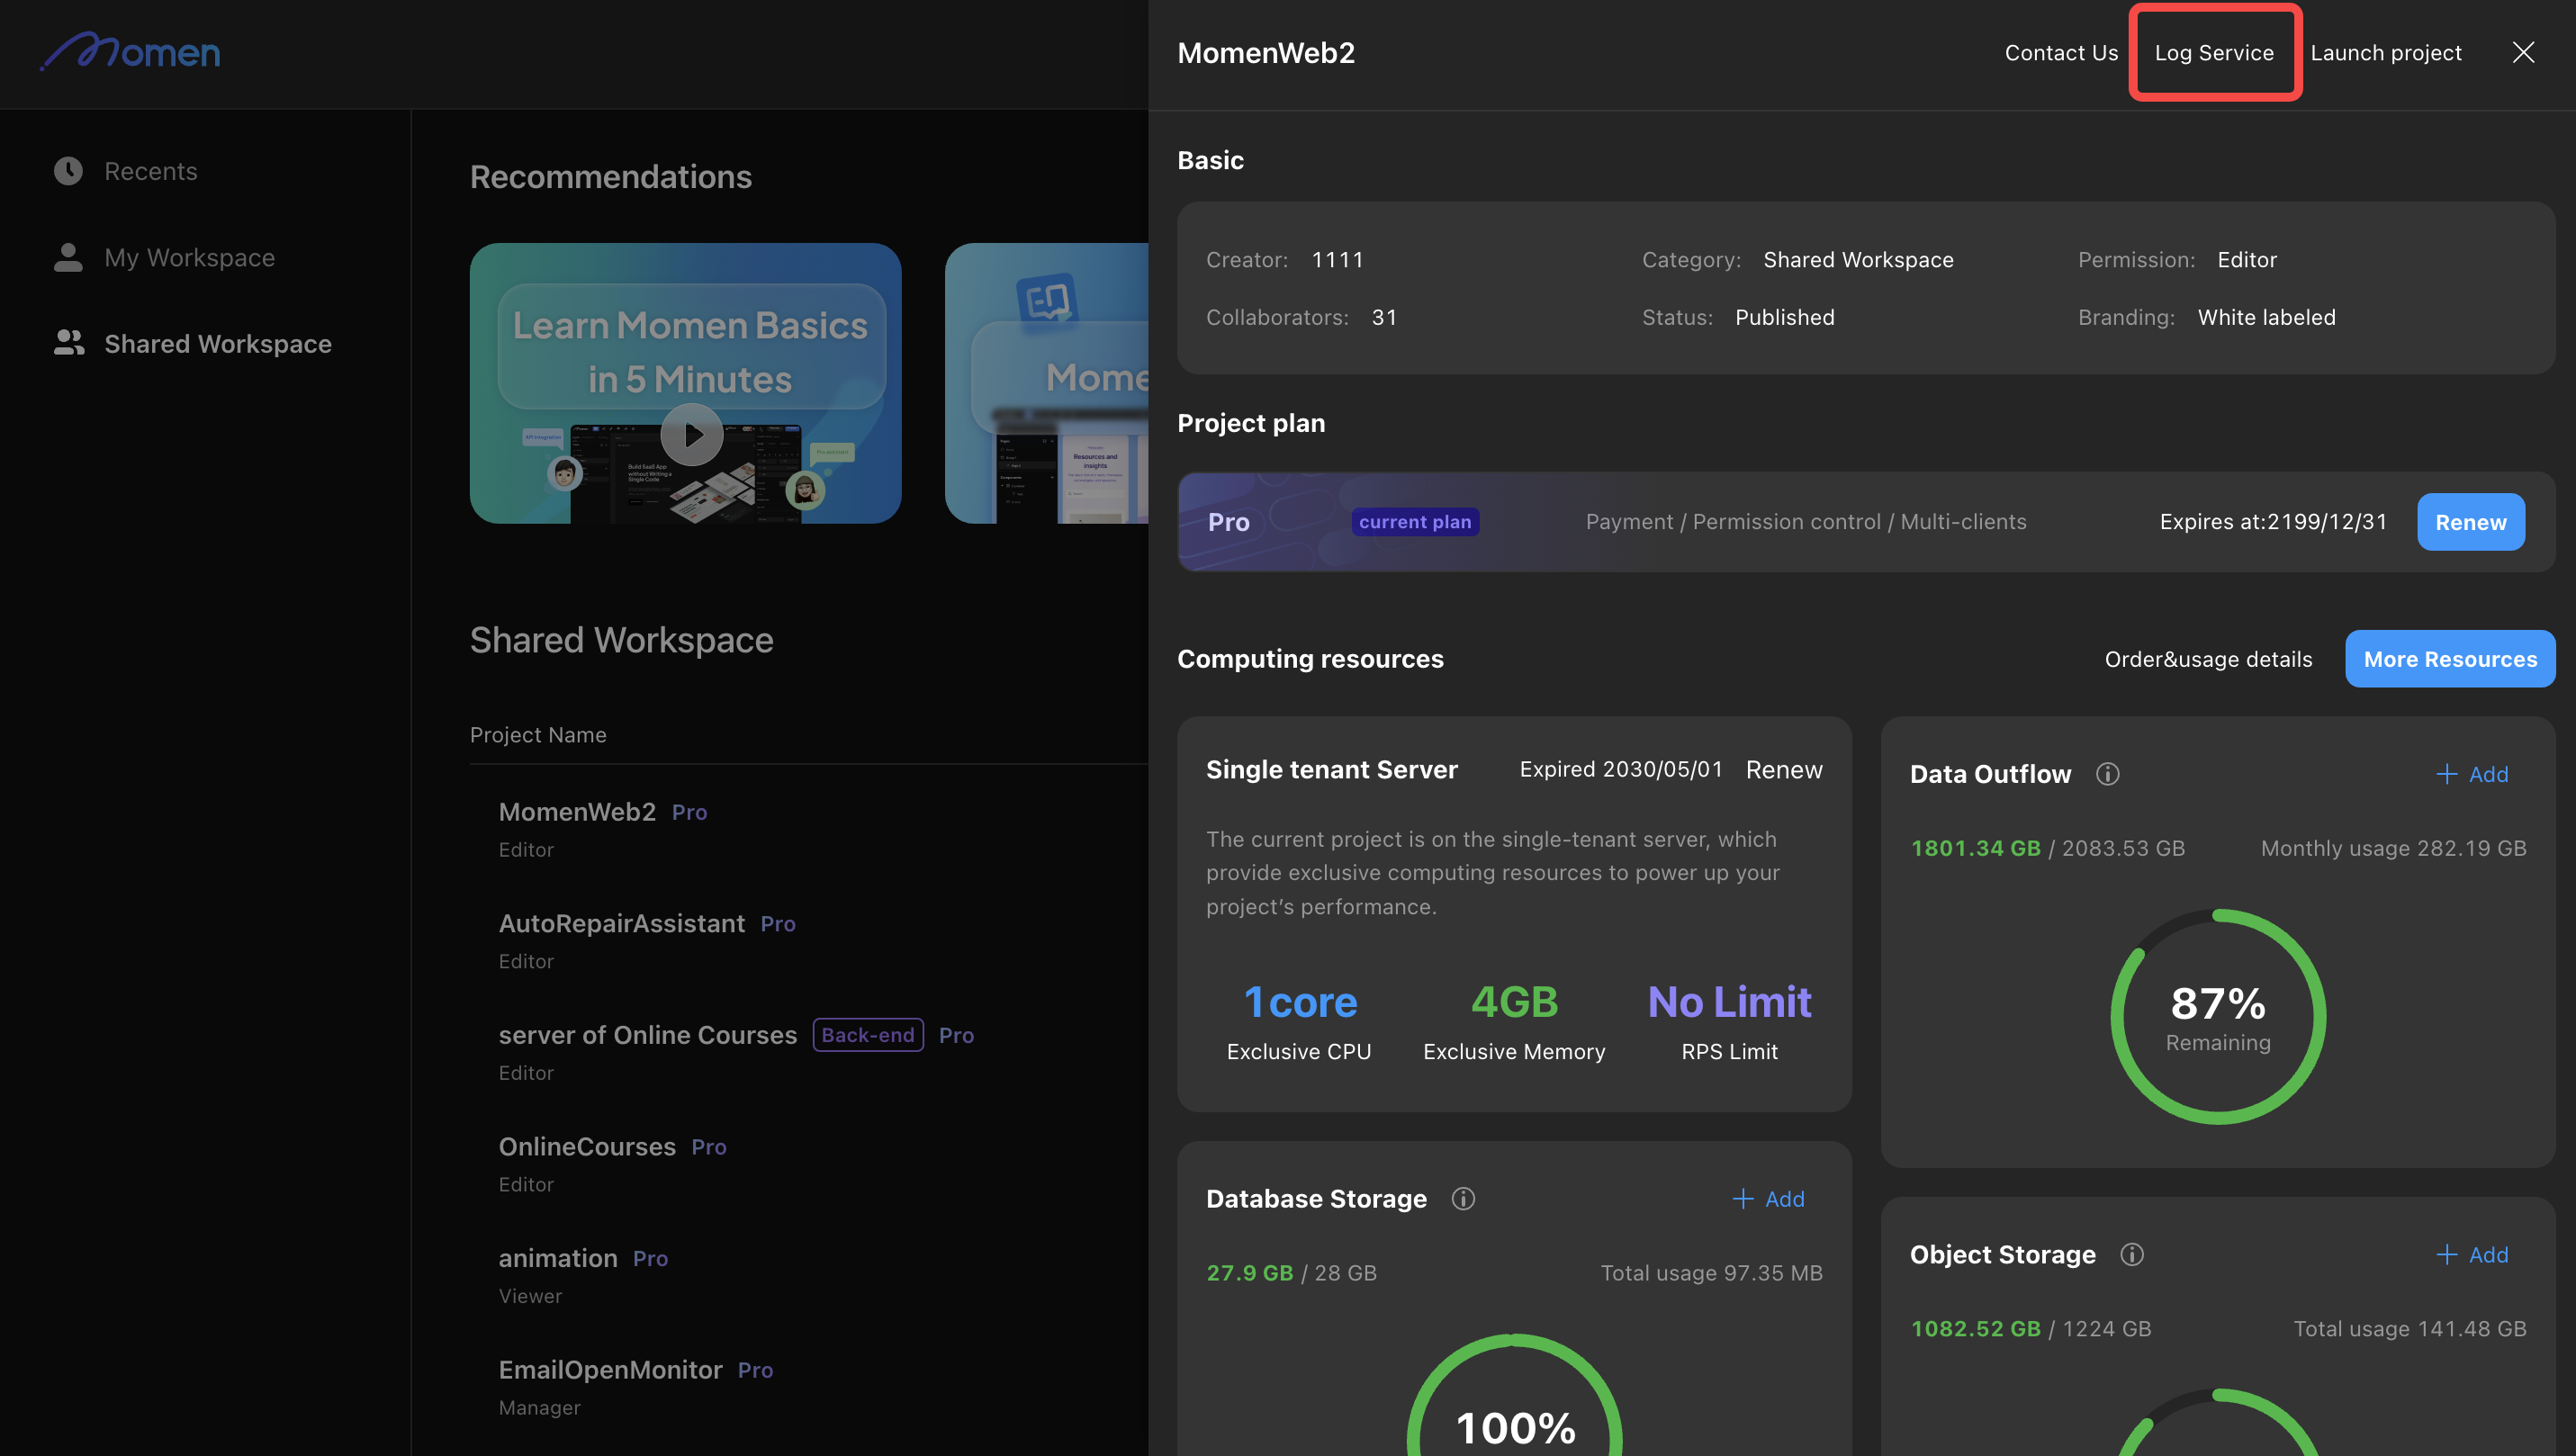Click the No Limit RPS value
The width and height of the screenshot is (2576, 1456).
pyautogui.click(x=1729, y=1002)
